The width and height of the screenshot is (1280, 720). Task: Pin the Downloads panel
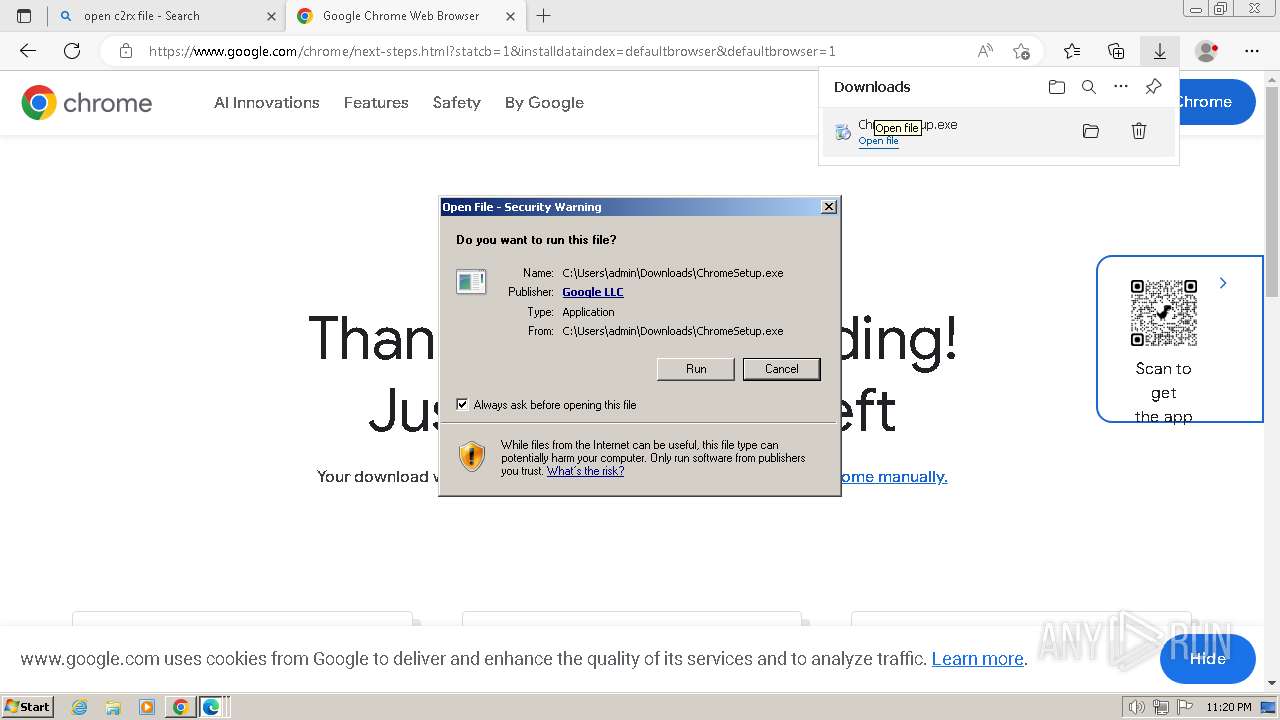[1153, 87]
